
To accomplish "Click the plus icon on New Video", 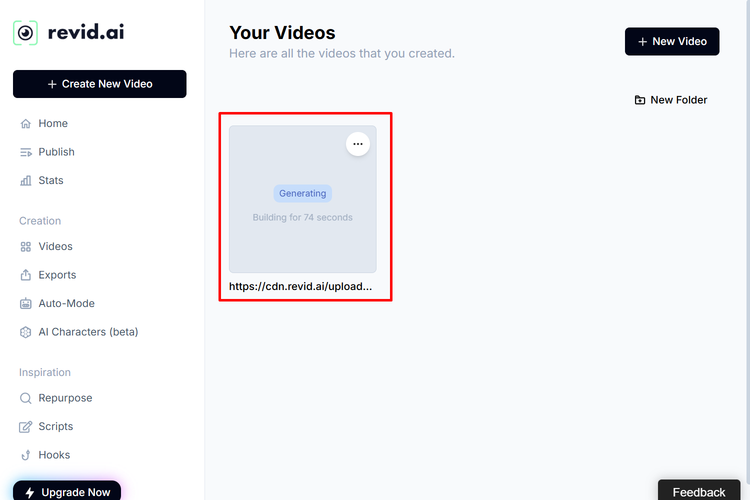I will (642, 42).
